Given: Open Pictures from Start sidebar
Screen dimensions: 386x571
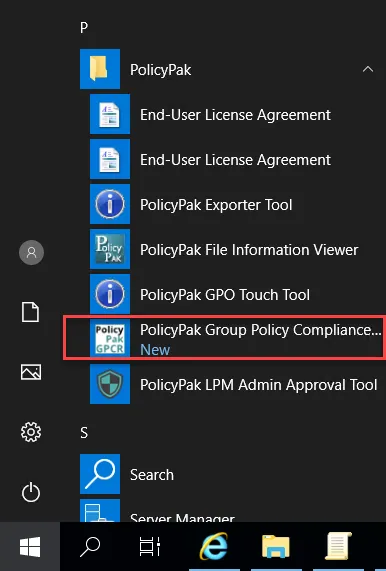Looking at the screenshot, I should click(31, 372).
